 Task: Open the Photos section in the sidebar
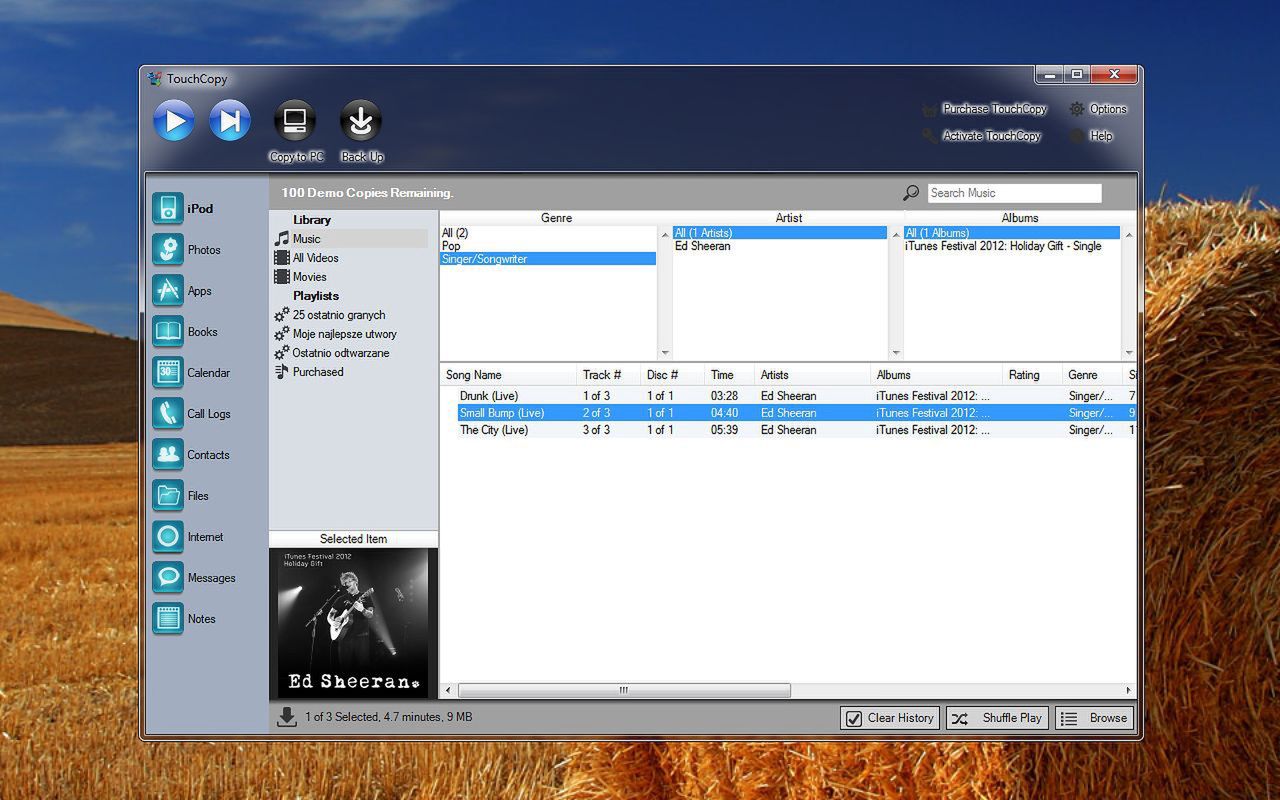(x=205, y=249)
